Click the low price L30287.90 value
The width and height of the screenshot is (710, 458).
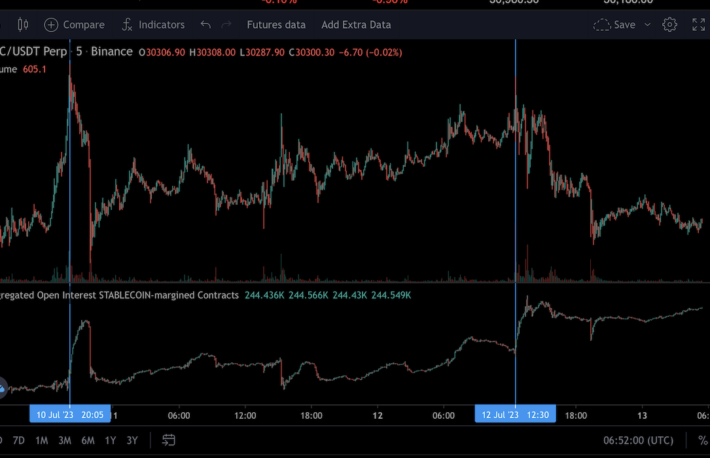click(262, 53)
